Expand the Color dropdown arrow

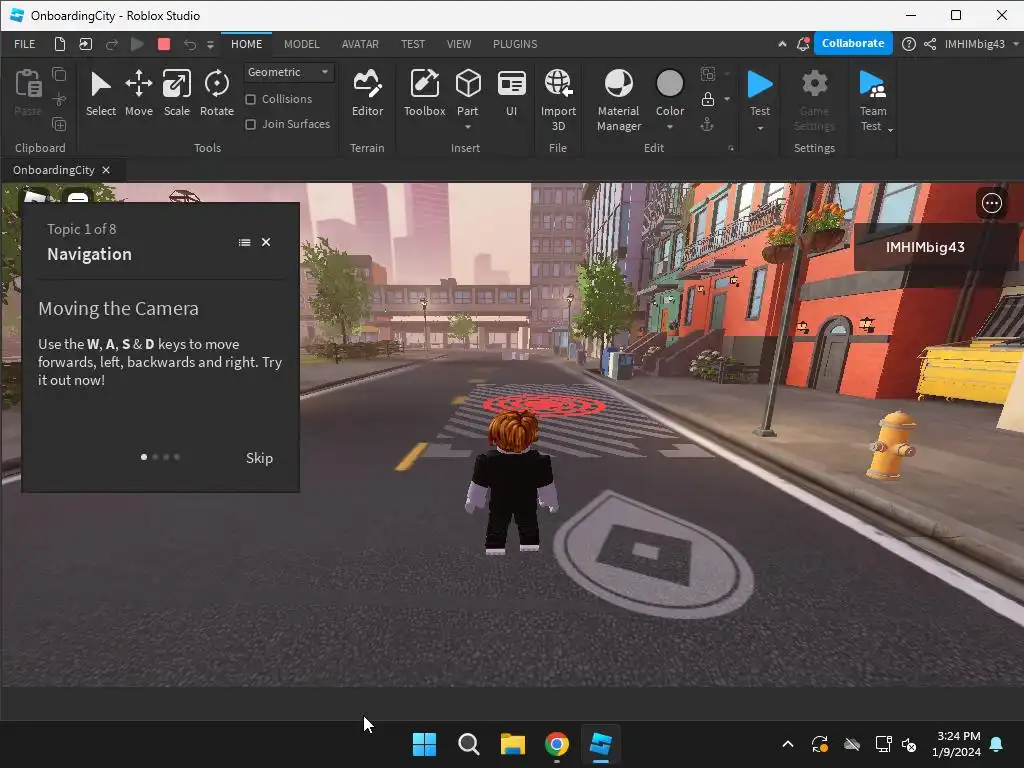click(x=669, y=127)
